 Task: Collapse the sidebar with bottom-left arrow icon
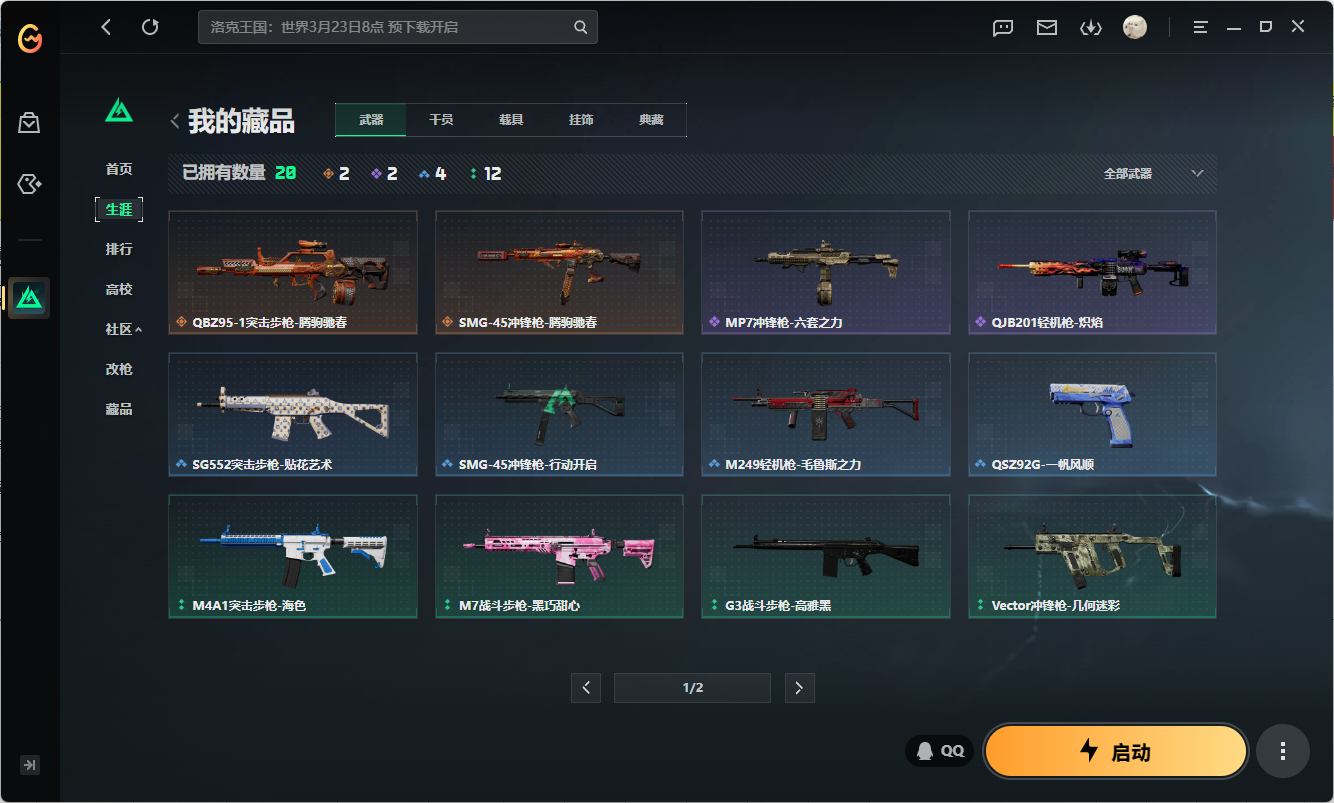pyautogui.click(x=30, y=765)
